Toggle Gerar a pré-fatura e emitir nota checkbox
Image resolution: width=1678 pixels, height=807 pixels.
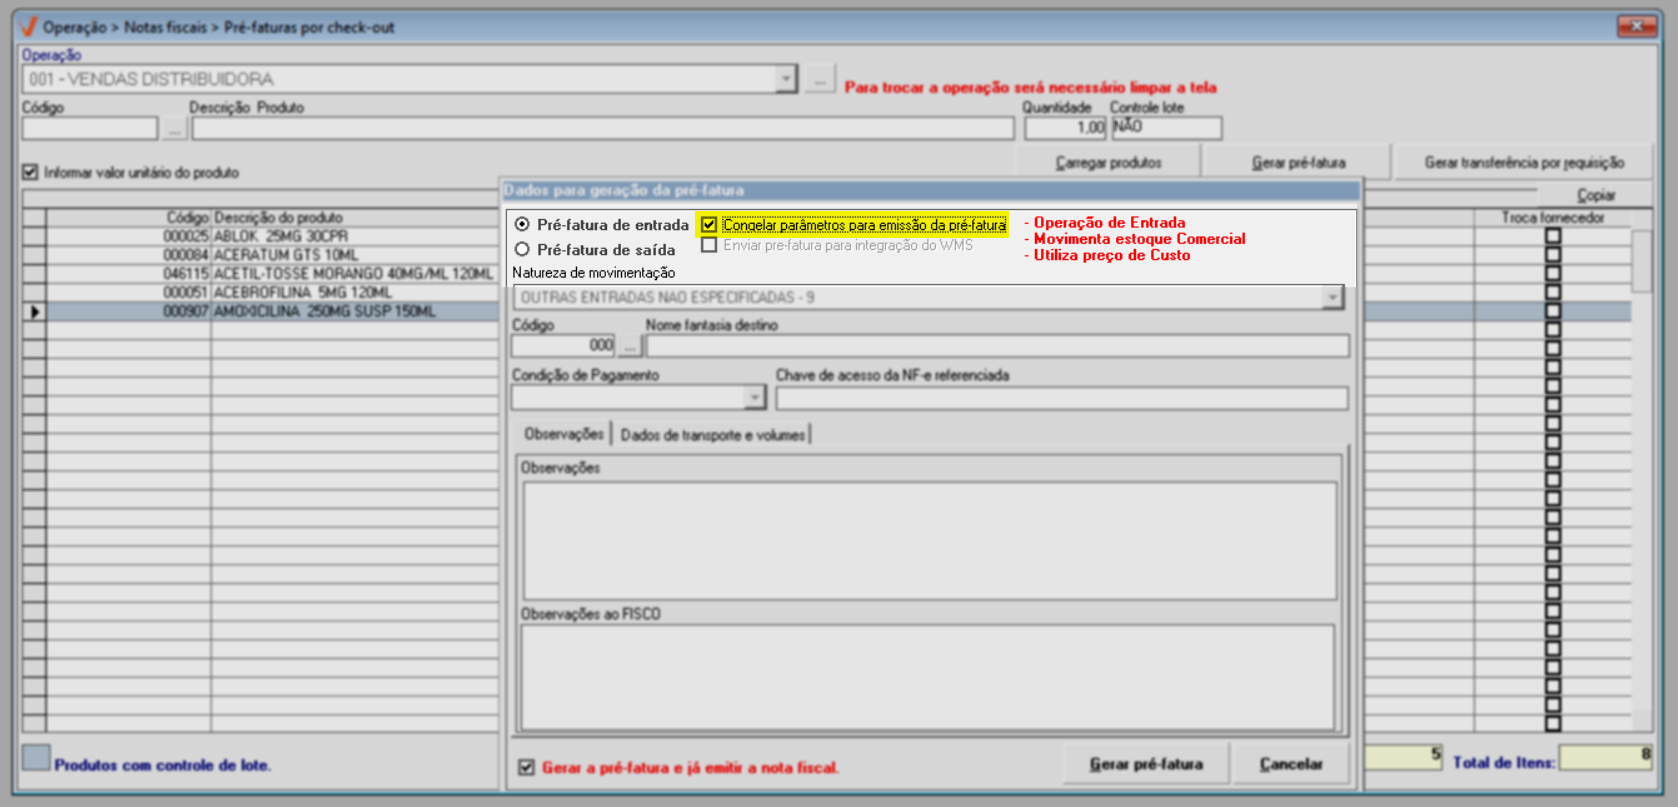(527, 767)
